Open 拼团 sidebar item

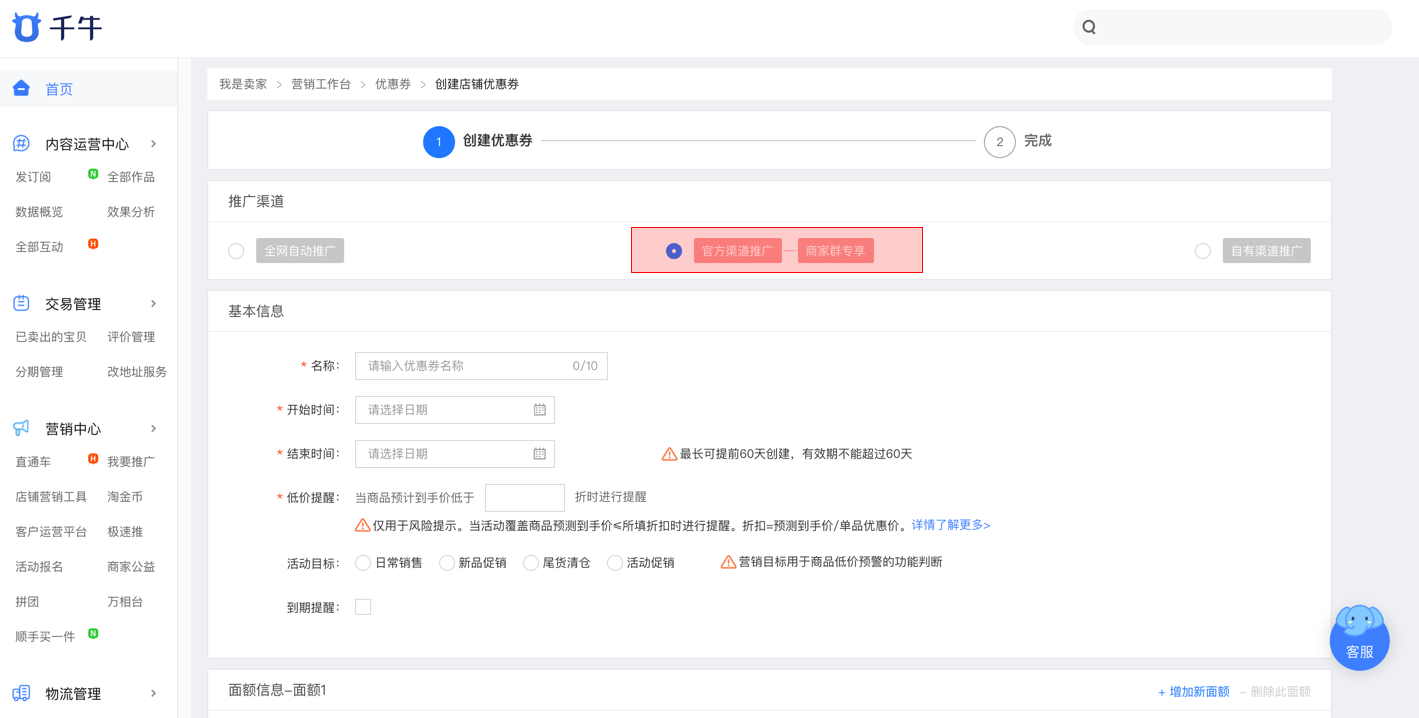27,602
